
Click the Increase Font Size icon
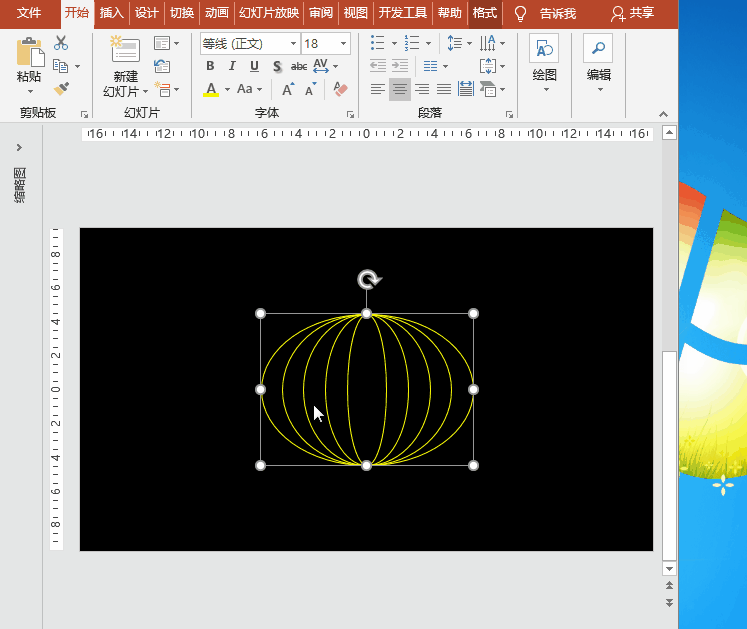pyautogui.click(x=288, y=89)
